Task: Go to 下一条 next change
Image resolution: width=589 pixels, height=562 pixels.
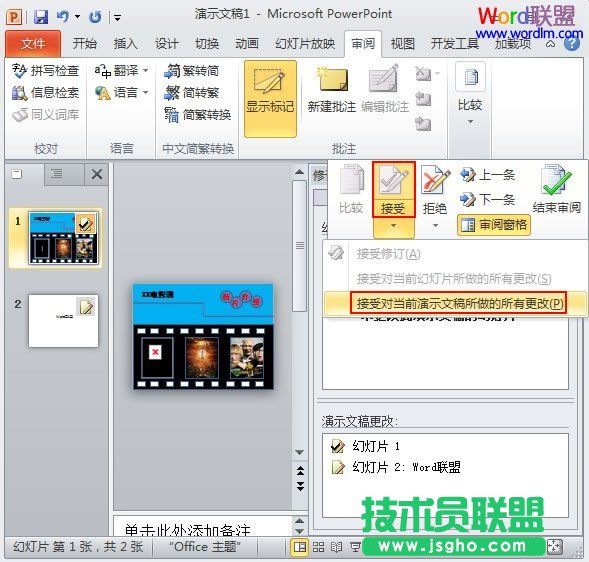Action: coord(488,199)
